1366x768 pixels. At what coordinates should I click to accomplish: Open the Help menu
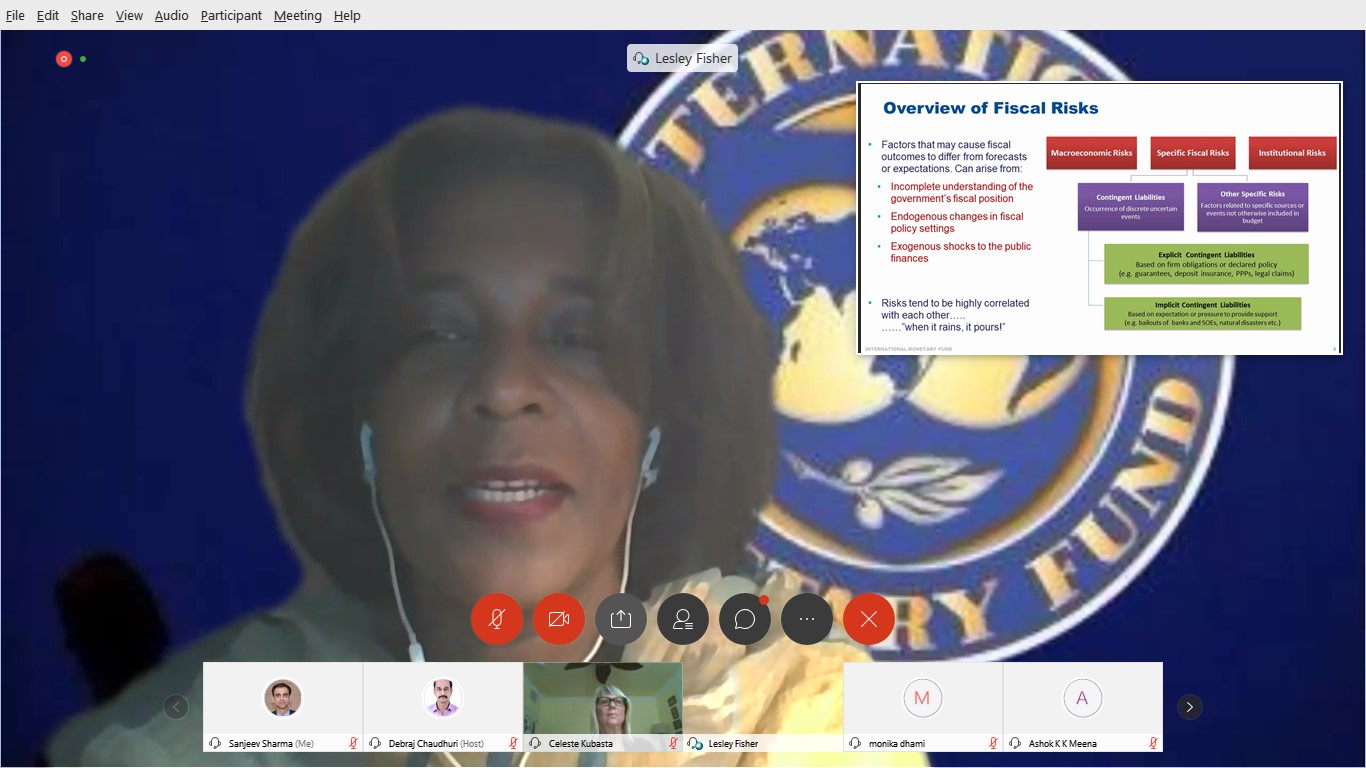(x=347, y=15)
